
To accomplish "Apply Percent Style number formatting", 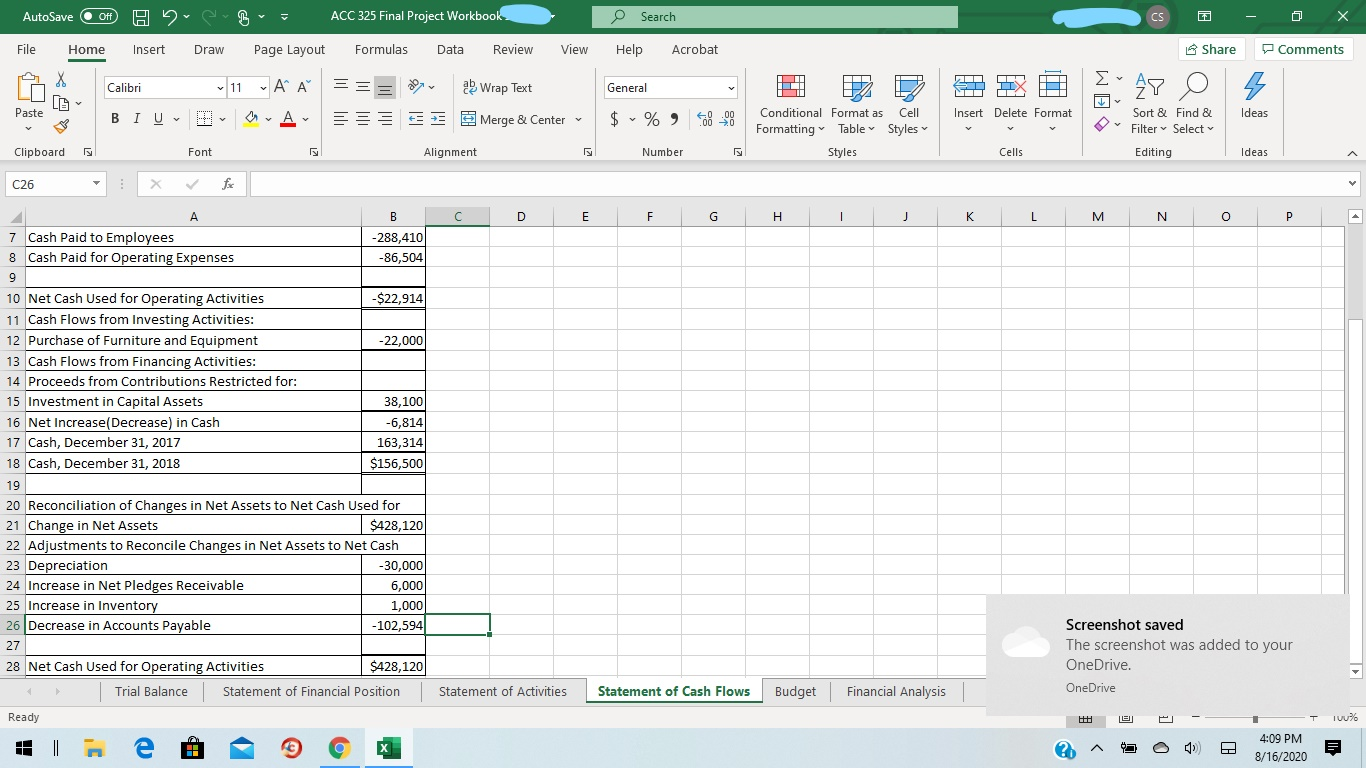I will click(x=650, y=118).
